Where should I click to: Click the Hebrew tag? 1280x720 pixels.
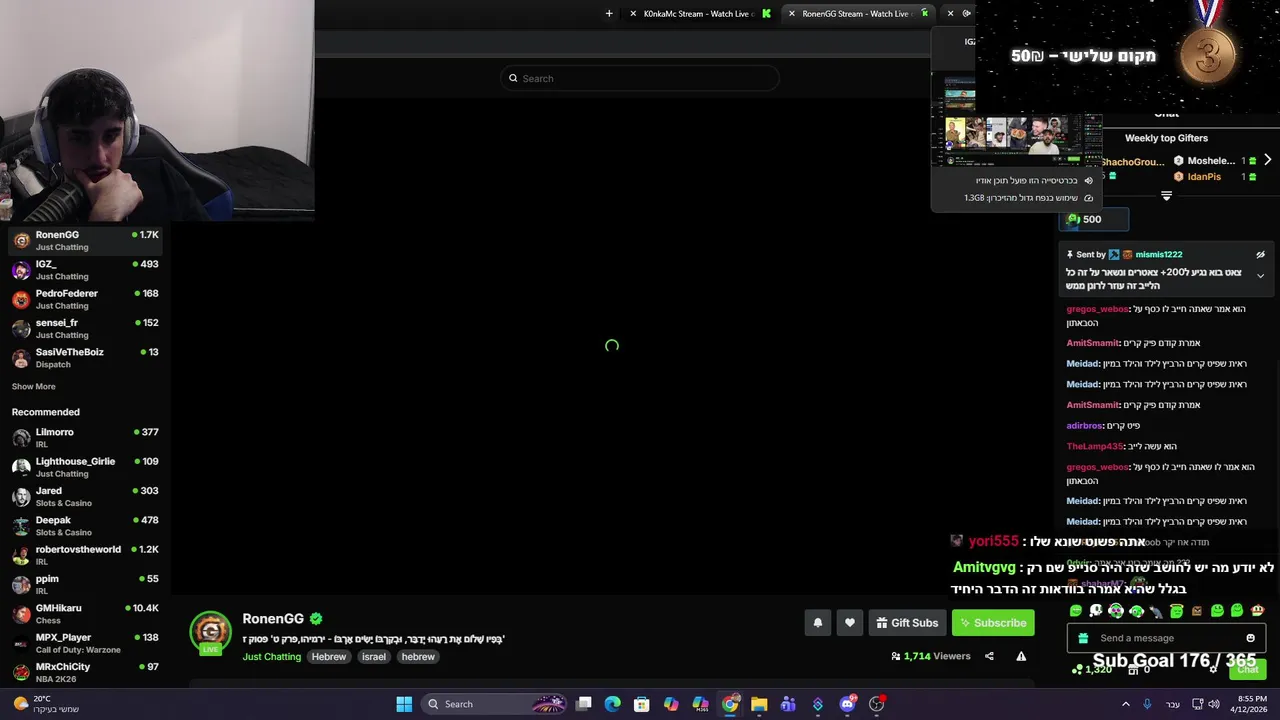pyautogui.click(x=328, y=657)
